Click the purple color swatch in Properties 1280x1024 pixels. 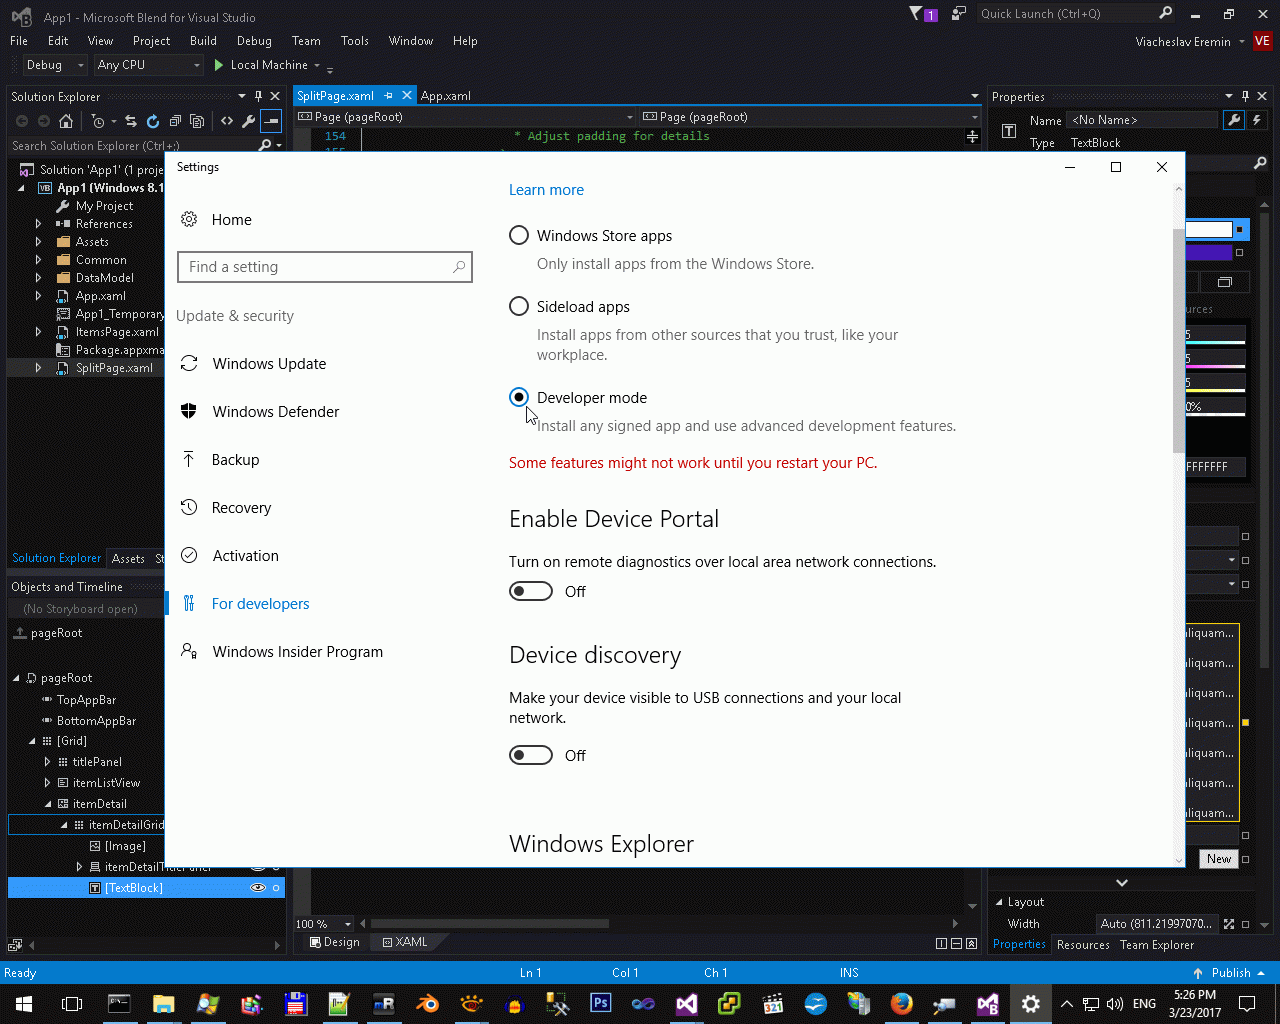click(x=1209, y=253)
